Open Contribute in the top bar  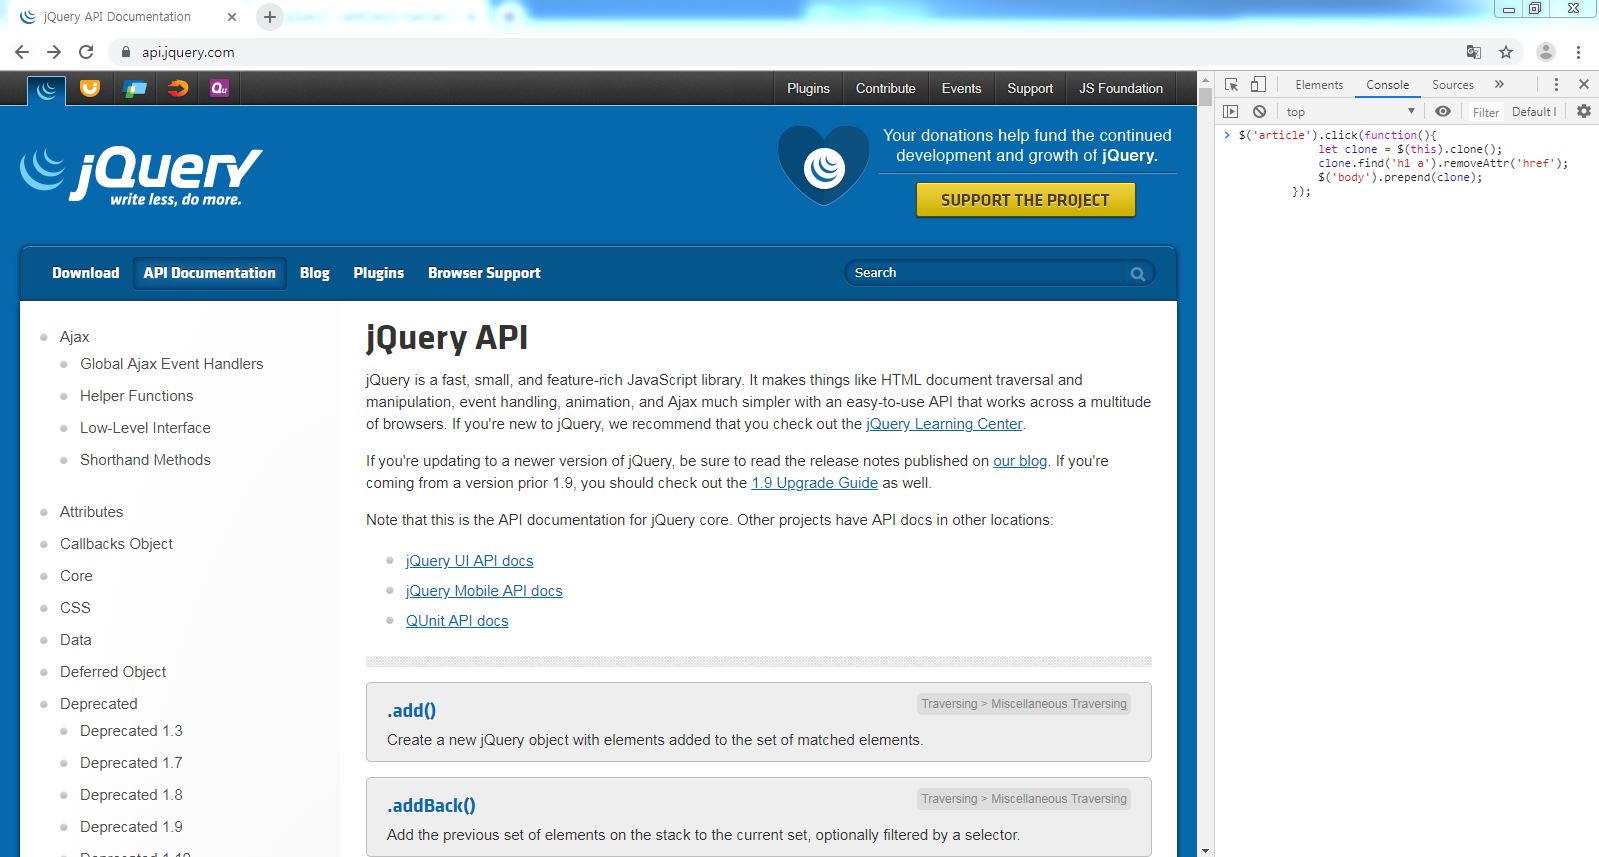[886, 88]
